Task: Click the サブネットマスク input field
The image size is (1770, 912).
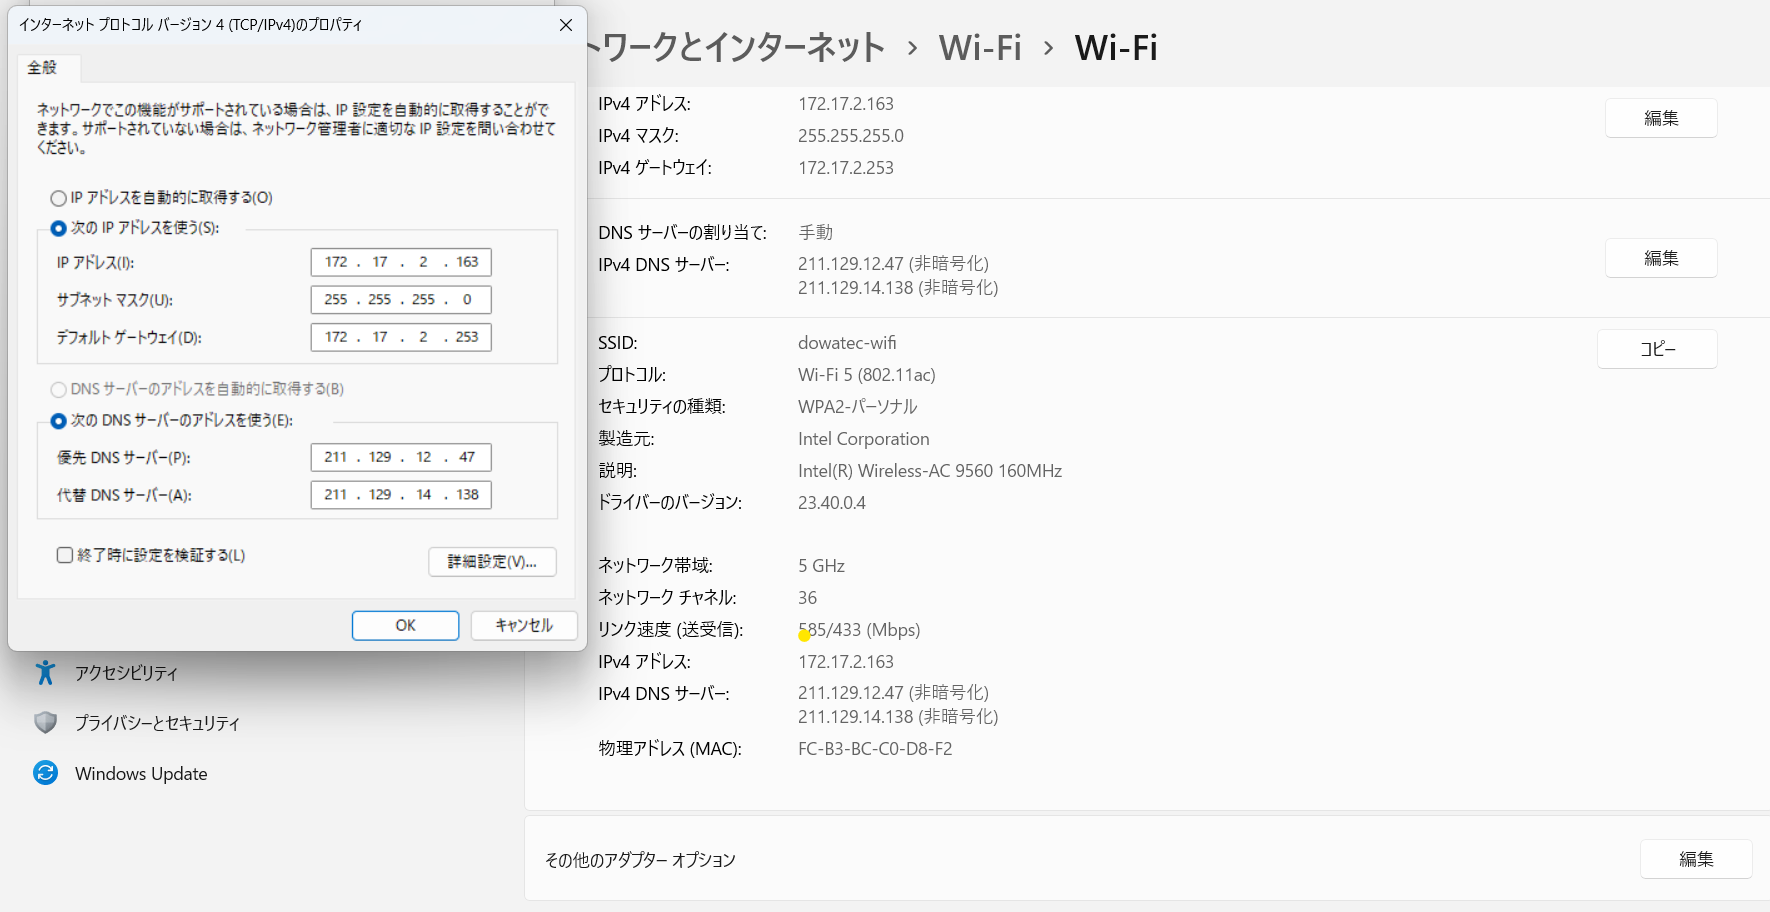Action: [400, 299]
